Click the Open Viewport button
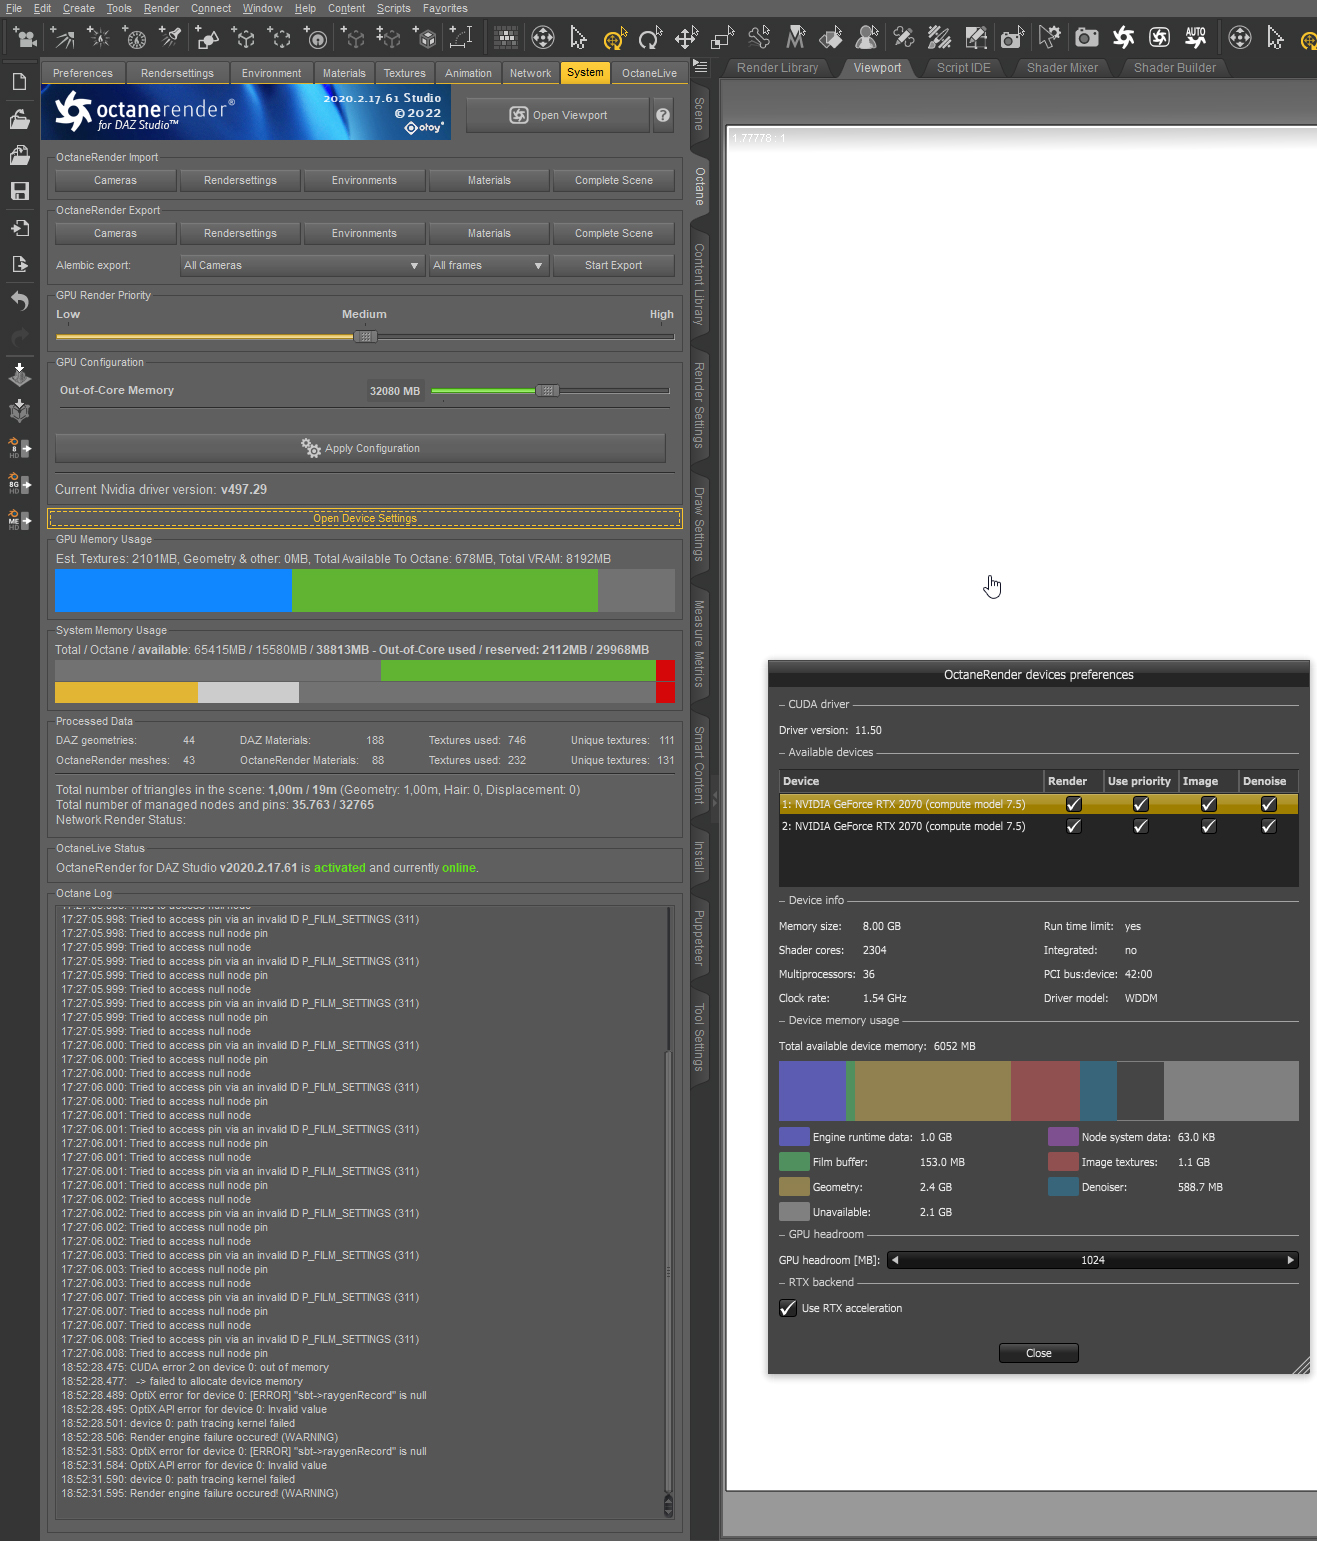Image resolution: width=1317 pixels, height=1541 pixels. pos(558,115)
